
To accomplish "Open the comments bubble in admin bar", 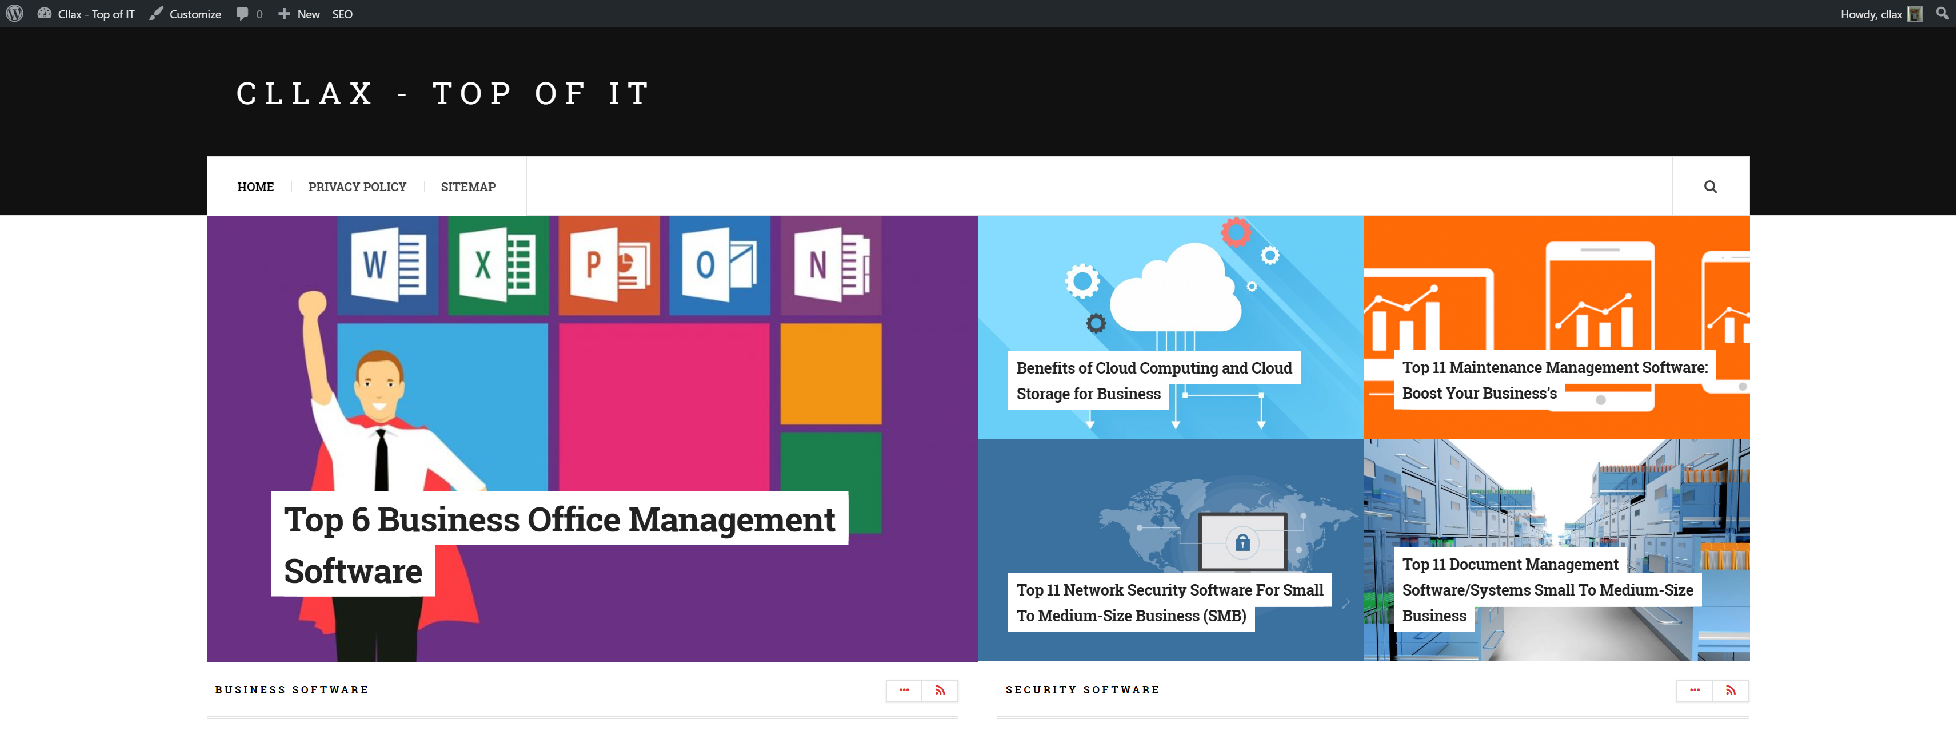I will coord(249,14).
